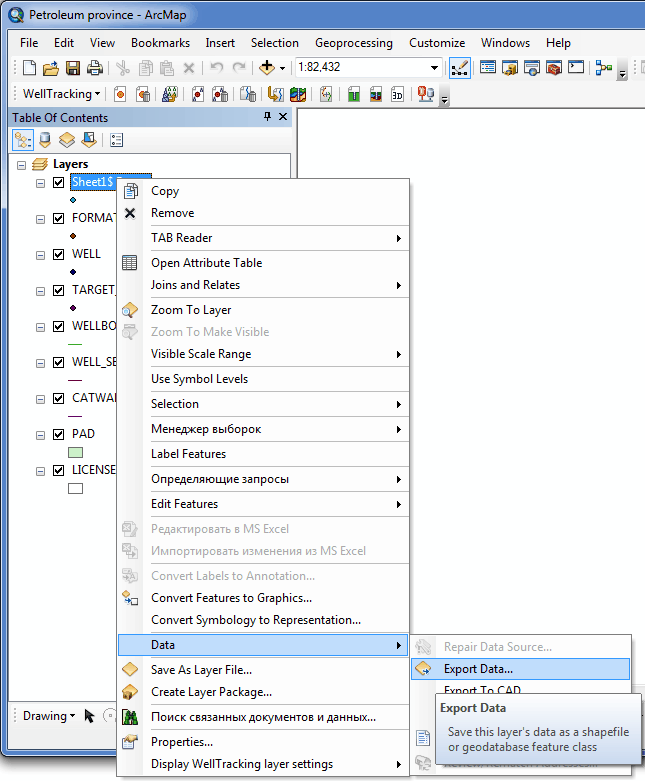The width and height of the screenshot is (645, 781).
Task: Click the green PAD symbol swatch
Action: 75,452
